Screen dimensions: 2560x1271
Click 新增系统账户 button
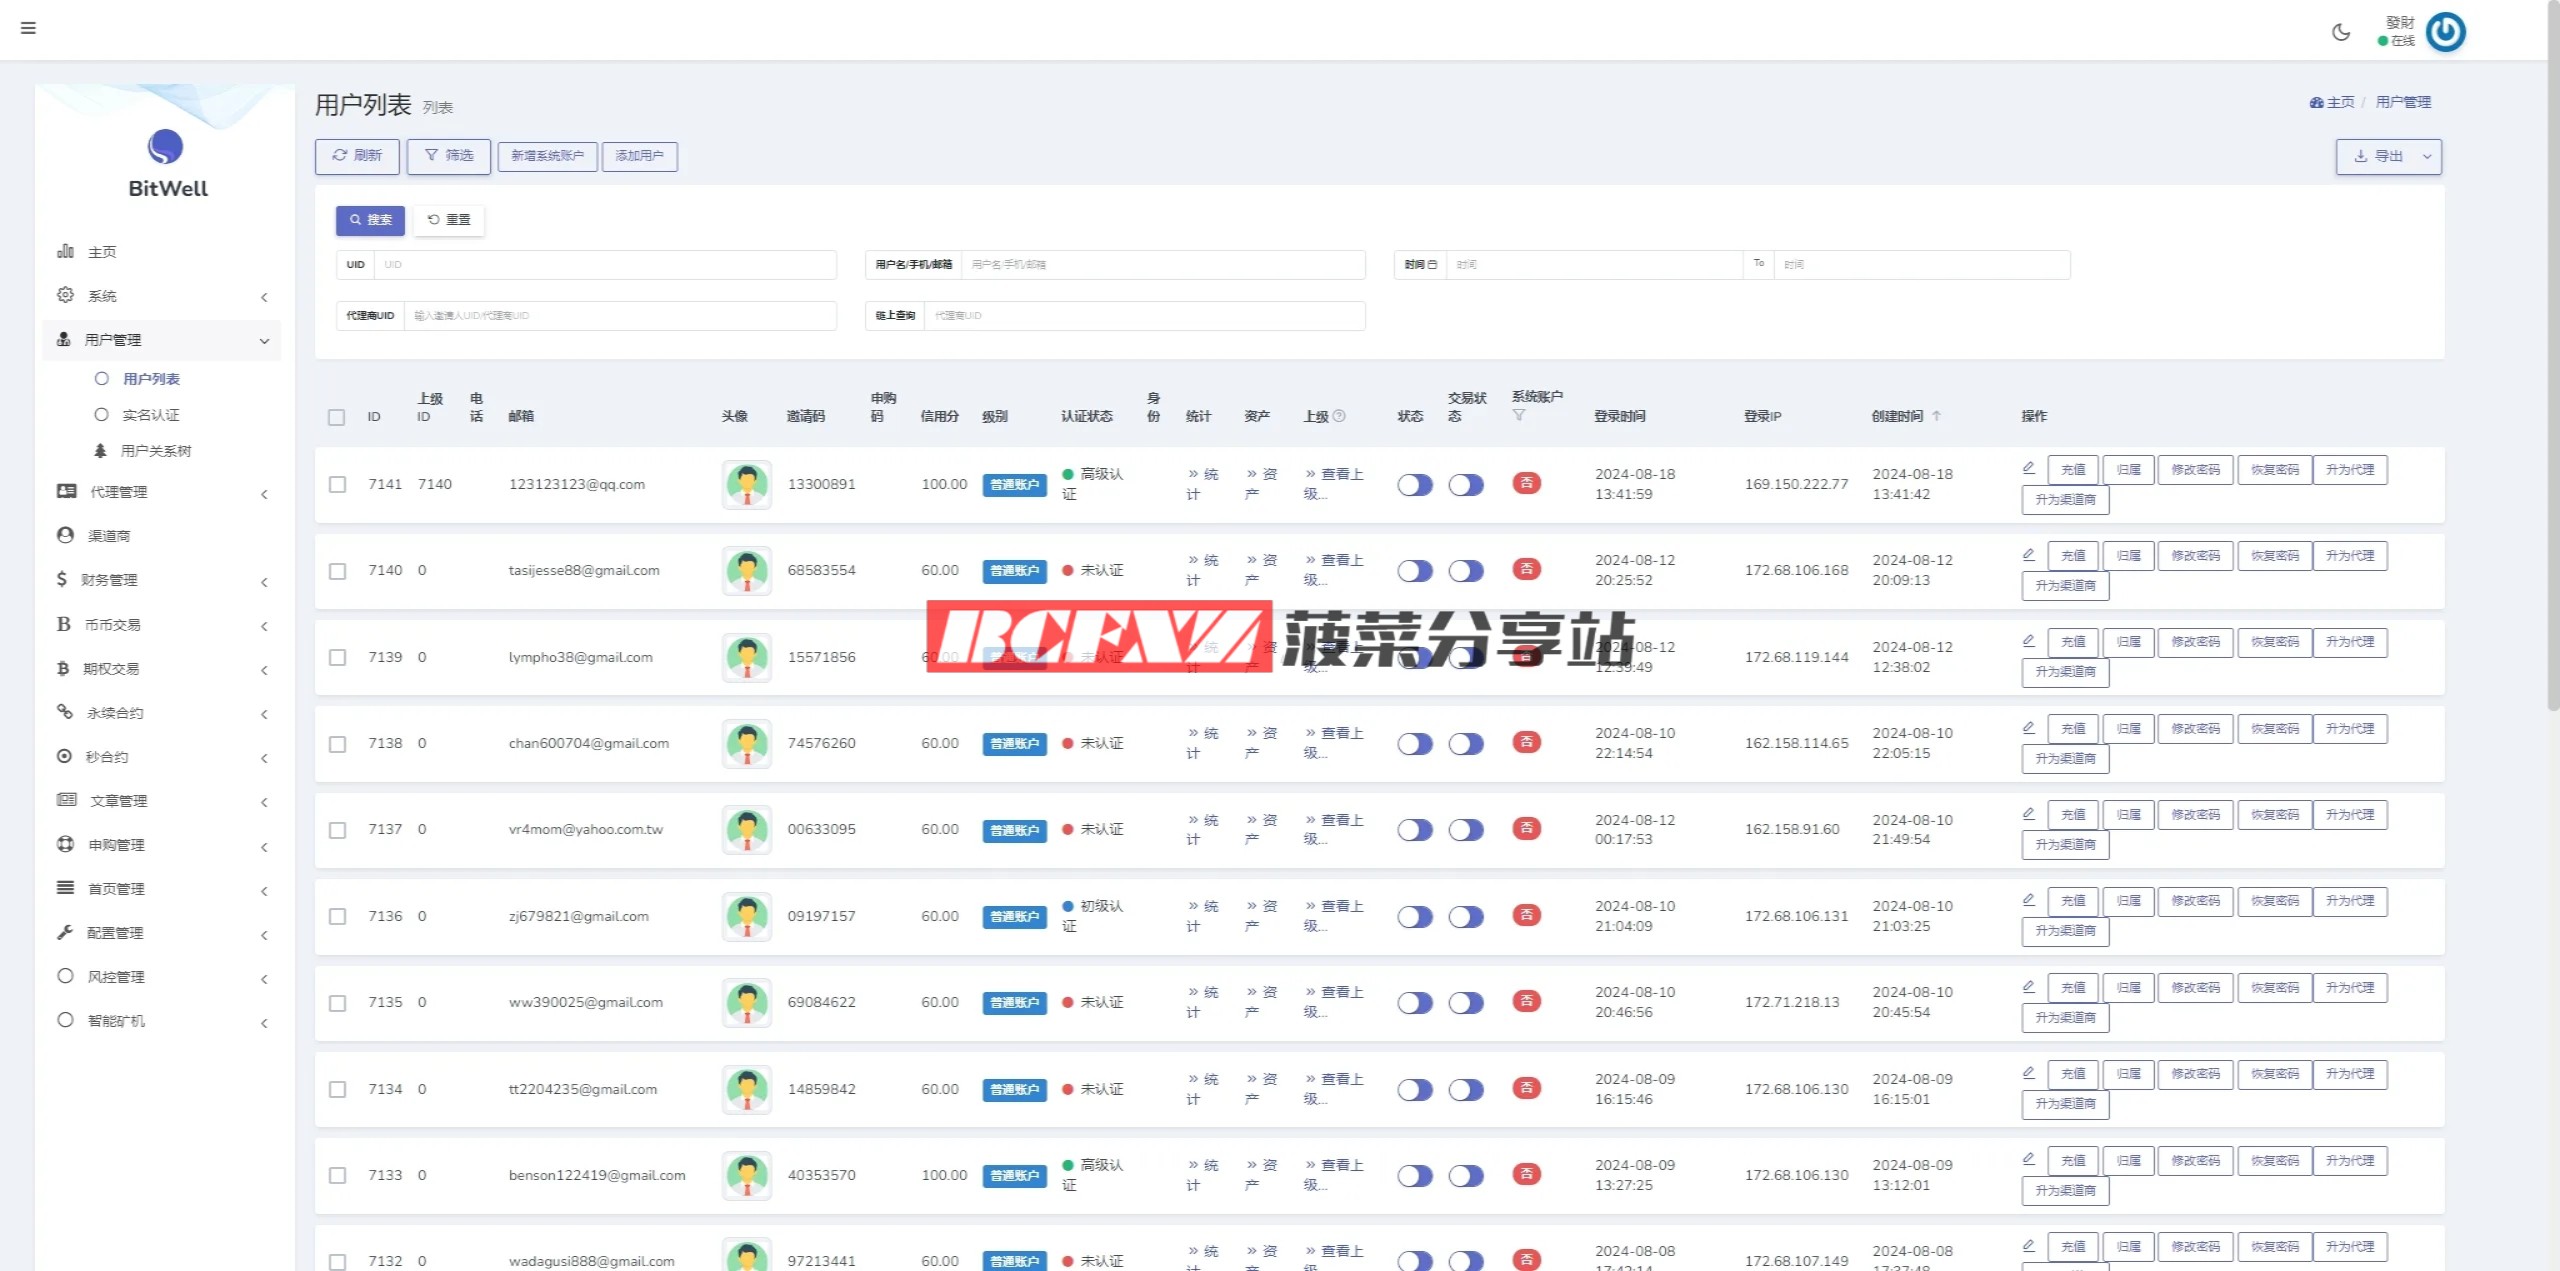tap(547, 156)
